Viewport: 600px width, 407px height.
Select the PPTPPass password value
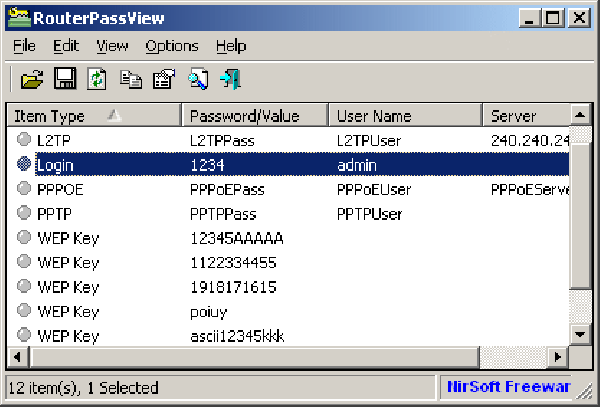click(223, 214)
